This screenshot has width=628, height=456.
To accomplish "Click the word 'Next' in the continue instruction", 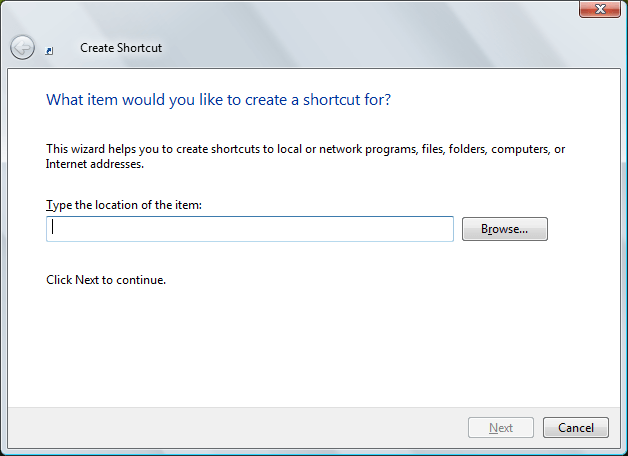I will coord(87,280).
